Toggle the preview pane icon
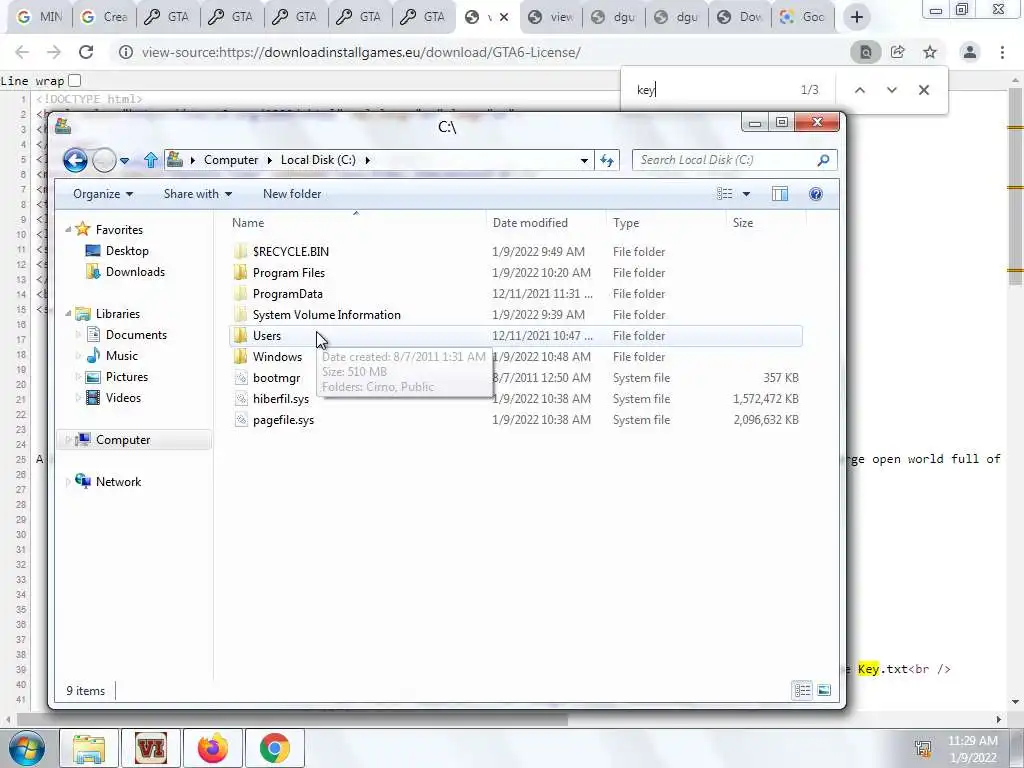This screenshot has height=768, width=1024. pos(780,194)
